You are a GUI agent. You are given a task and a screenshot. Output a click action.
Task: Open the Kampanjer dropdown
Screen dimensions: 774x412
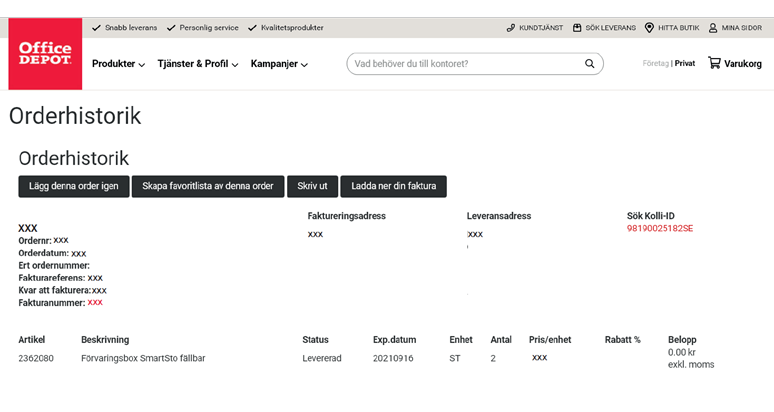click(279, 64)
